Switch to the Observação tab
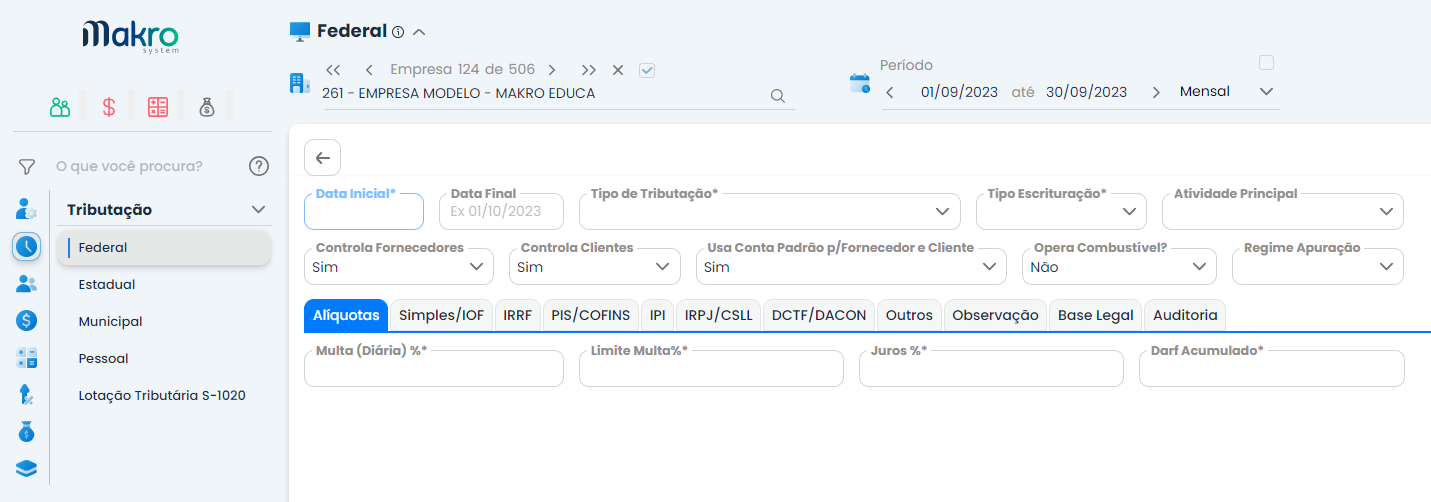Viewport: 1431px width, 502px height. [x=995, y=315]
